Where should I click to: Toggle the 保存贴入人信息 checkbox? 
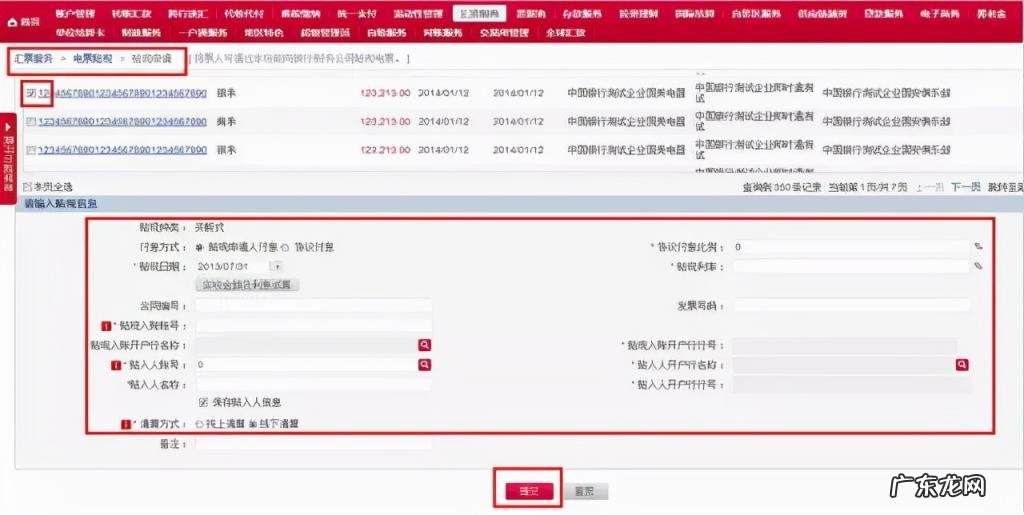click(x=203, y=403)
